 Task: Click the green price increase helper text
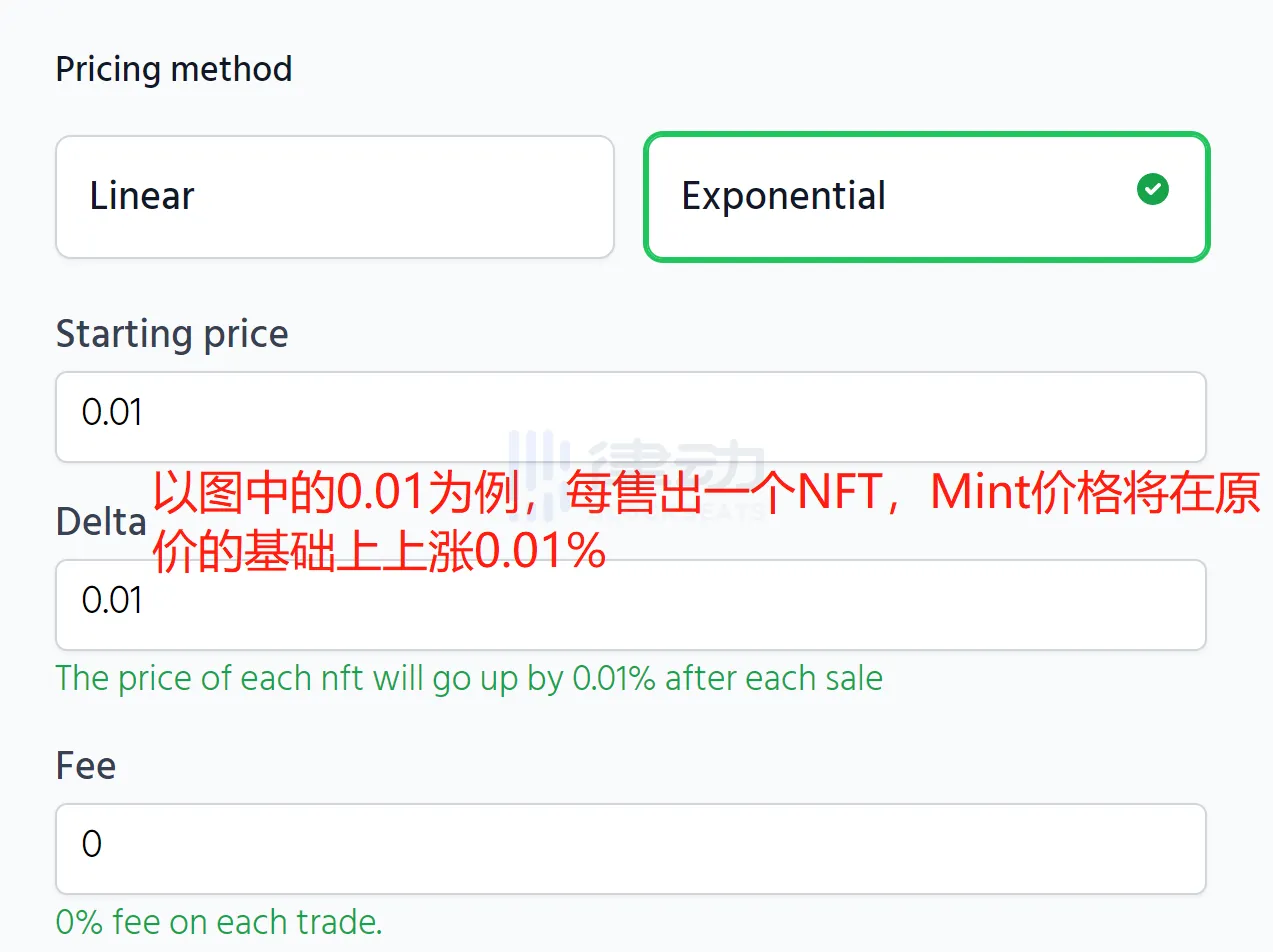click(468, 678)
